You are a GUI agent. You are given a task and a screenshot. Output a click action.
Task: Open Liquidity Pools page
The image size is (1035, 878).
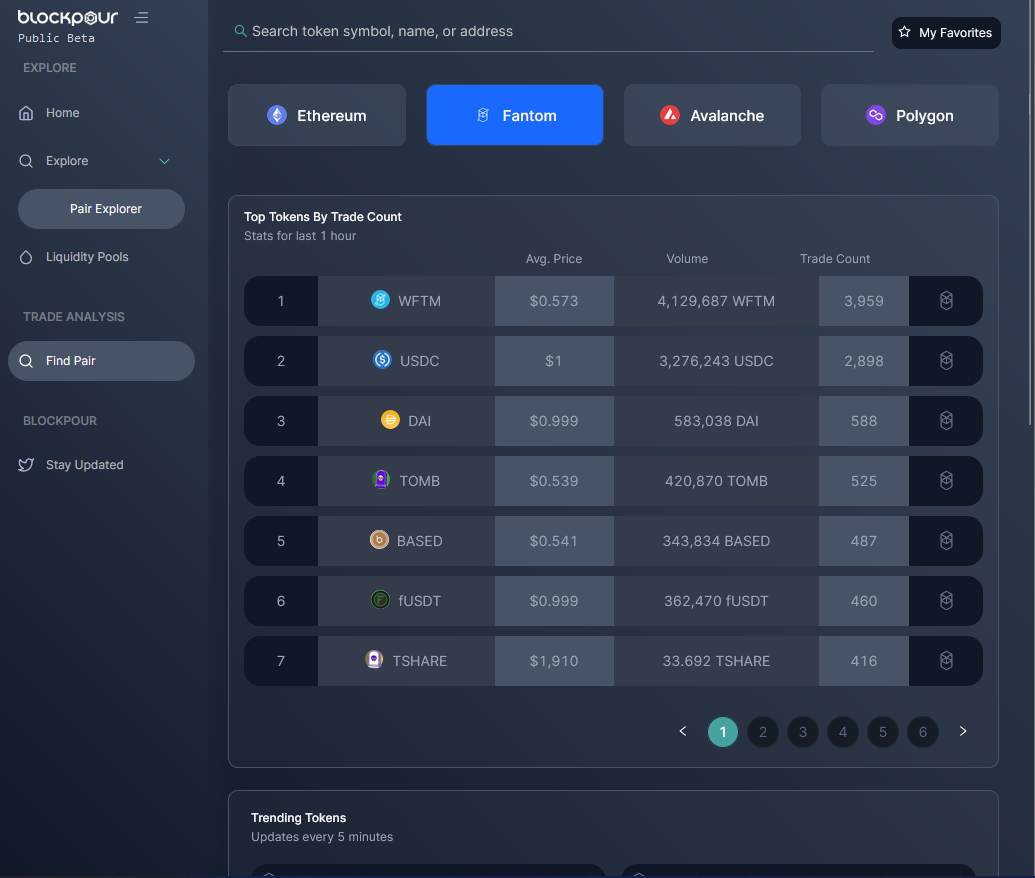(x=87, y=257)
